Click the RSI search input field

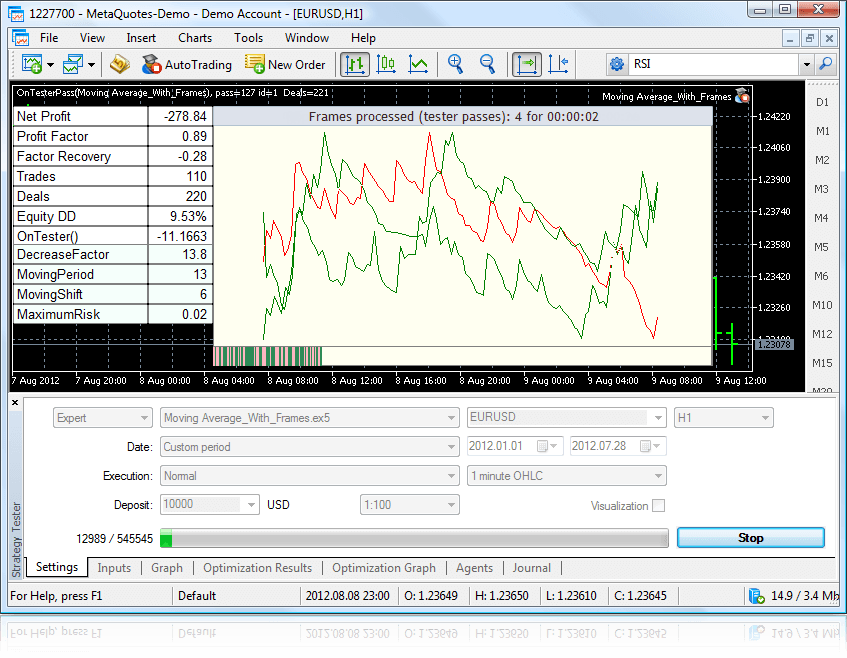(x=713, y=64)
